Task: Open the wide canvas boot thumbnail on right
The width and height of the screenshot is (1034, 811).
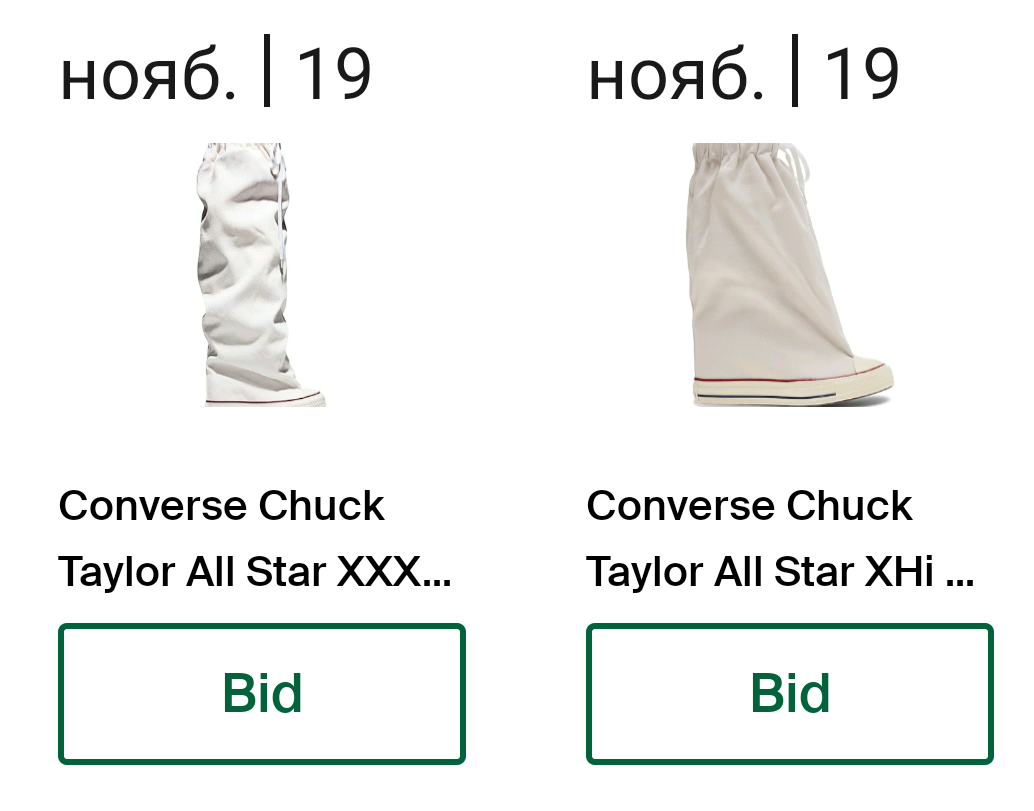Action: (790, 274)
